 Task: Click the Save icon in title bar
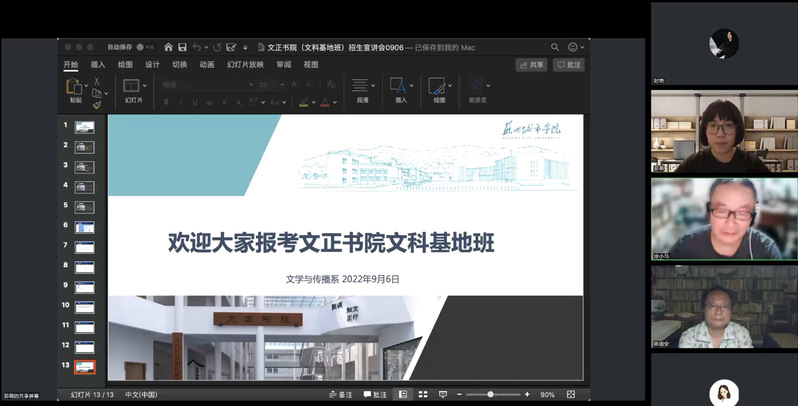tap(182, 47)
